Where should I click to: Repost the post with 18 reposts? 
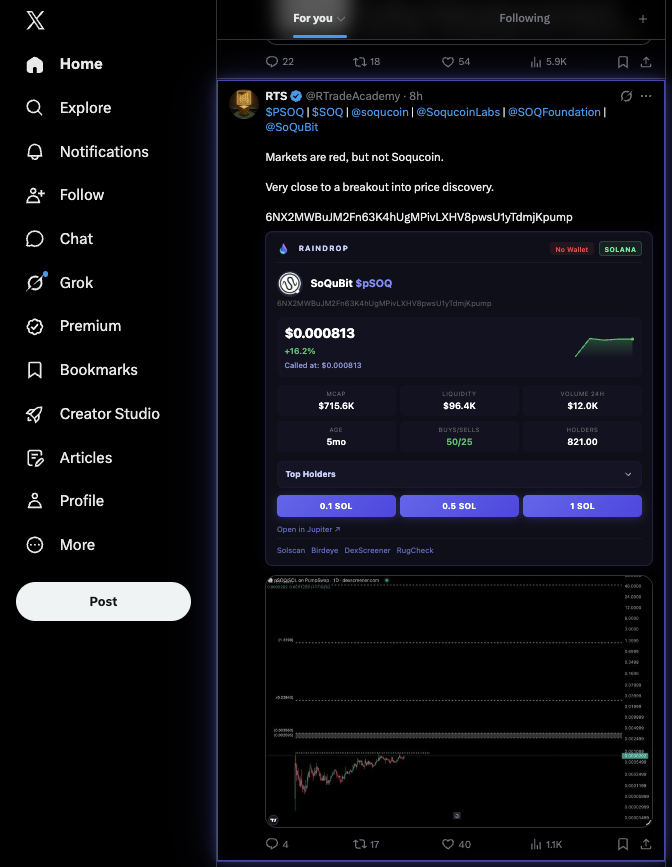[x=367, y=62]
